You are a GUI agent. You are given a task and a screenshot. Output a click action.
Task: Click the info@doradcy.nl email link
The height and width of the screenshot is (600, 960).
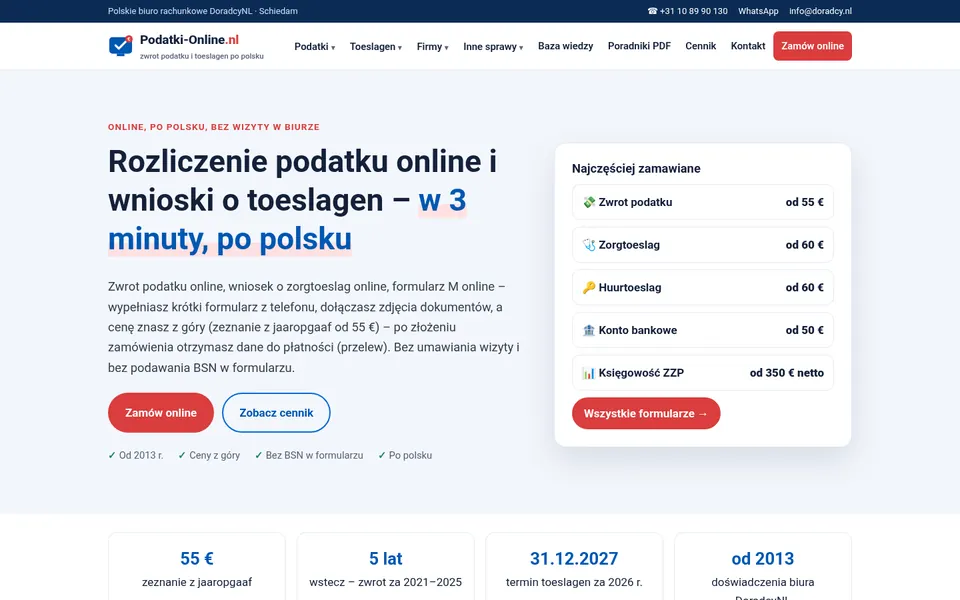coord(820,11)
